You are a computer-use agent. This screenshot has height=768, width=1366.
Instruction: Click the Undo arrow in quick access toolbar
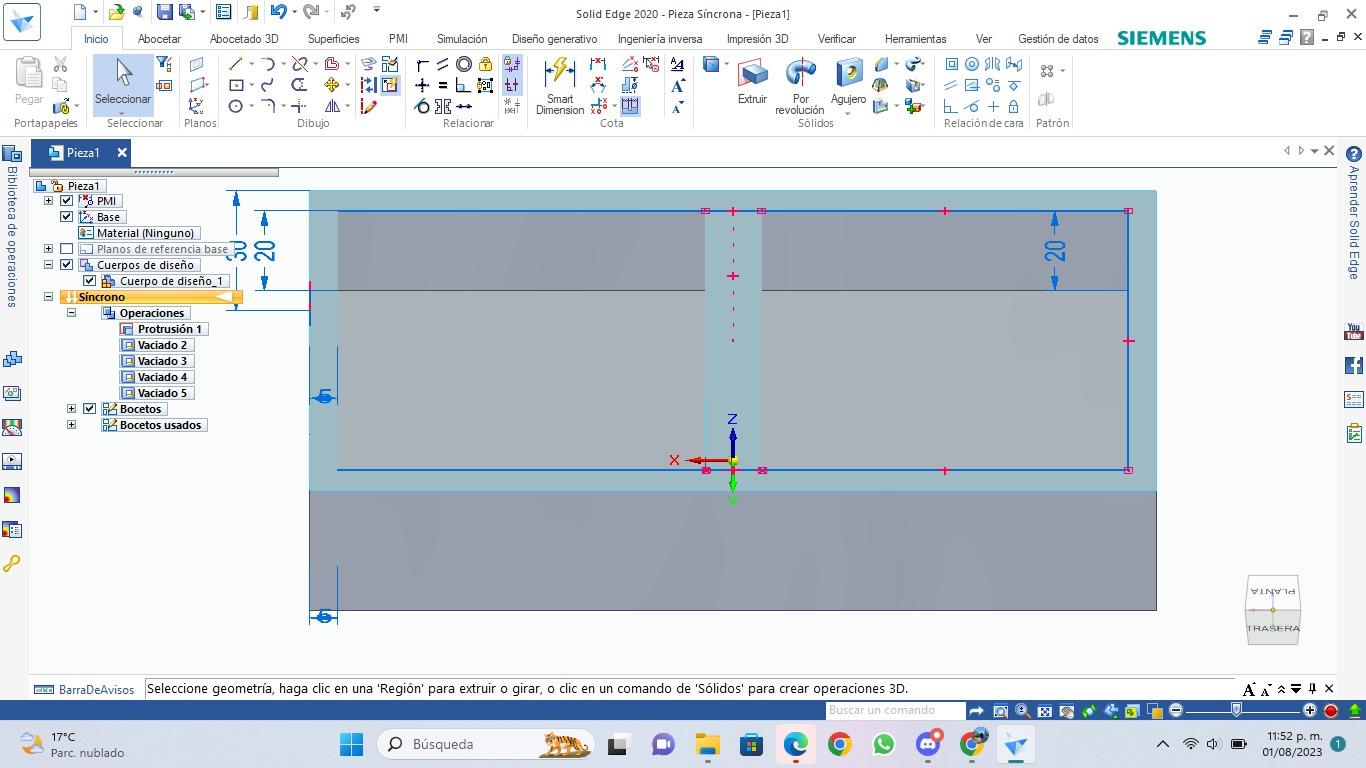click(278, 12)
